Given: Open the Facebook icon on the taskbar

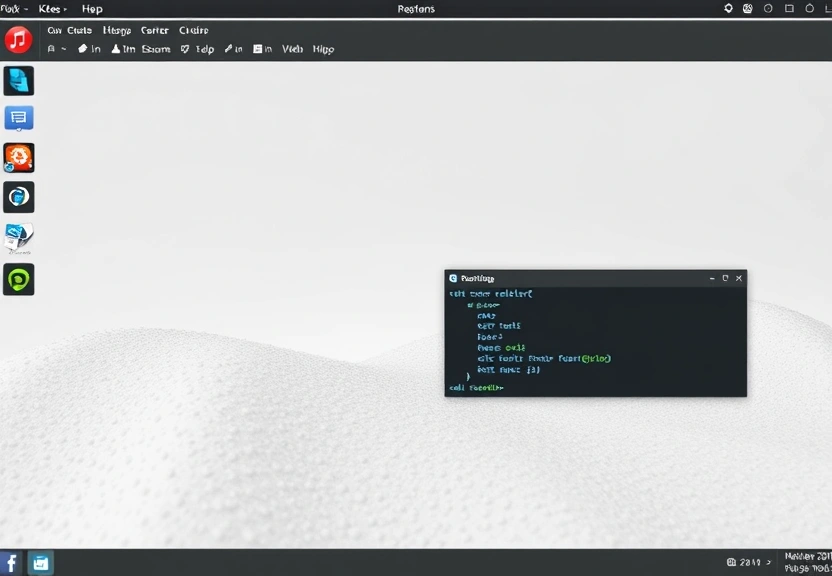Looking at the screenshot, I should (x=11, y=562).
